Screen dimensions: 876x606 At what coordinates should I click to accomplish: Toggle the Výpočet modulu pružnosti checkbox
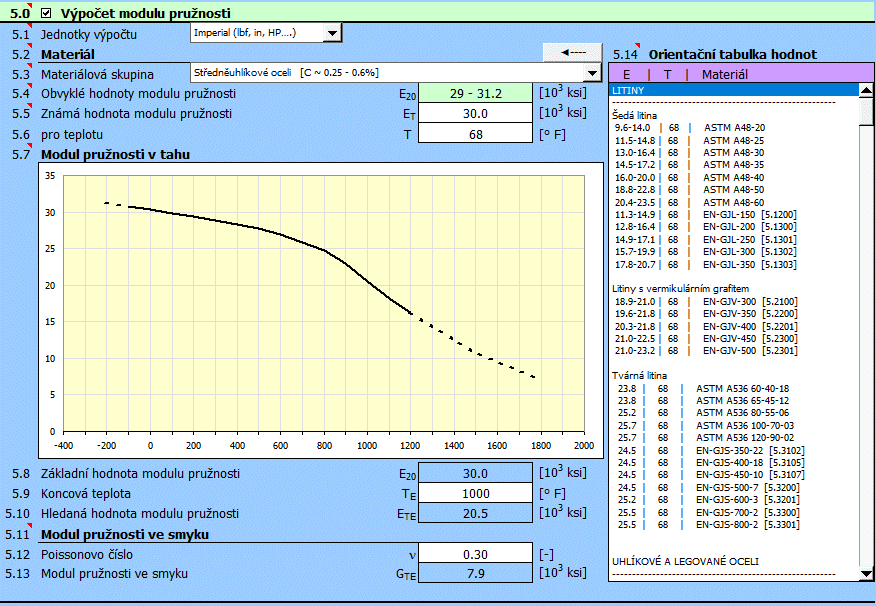[x=46, y=13]
